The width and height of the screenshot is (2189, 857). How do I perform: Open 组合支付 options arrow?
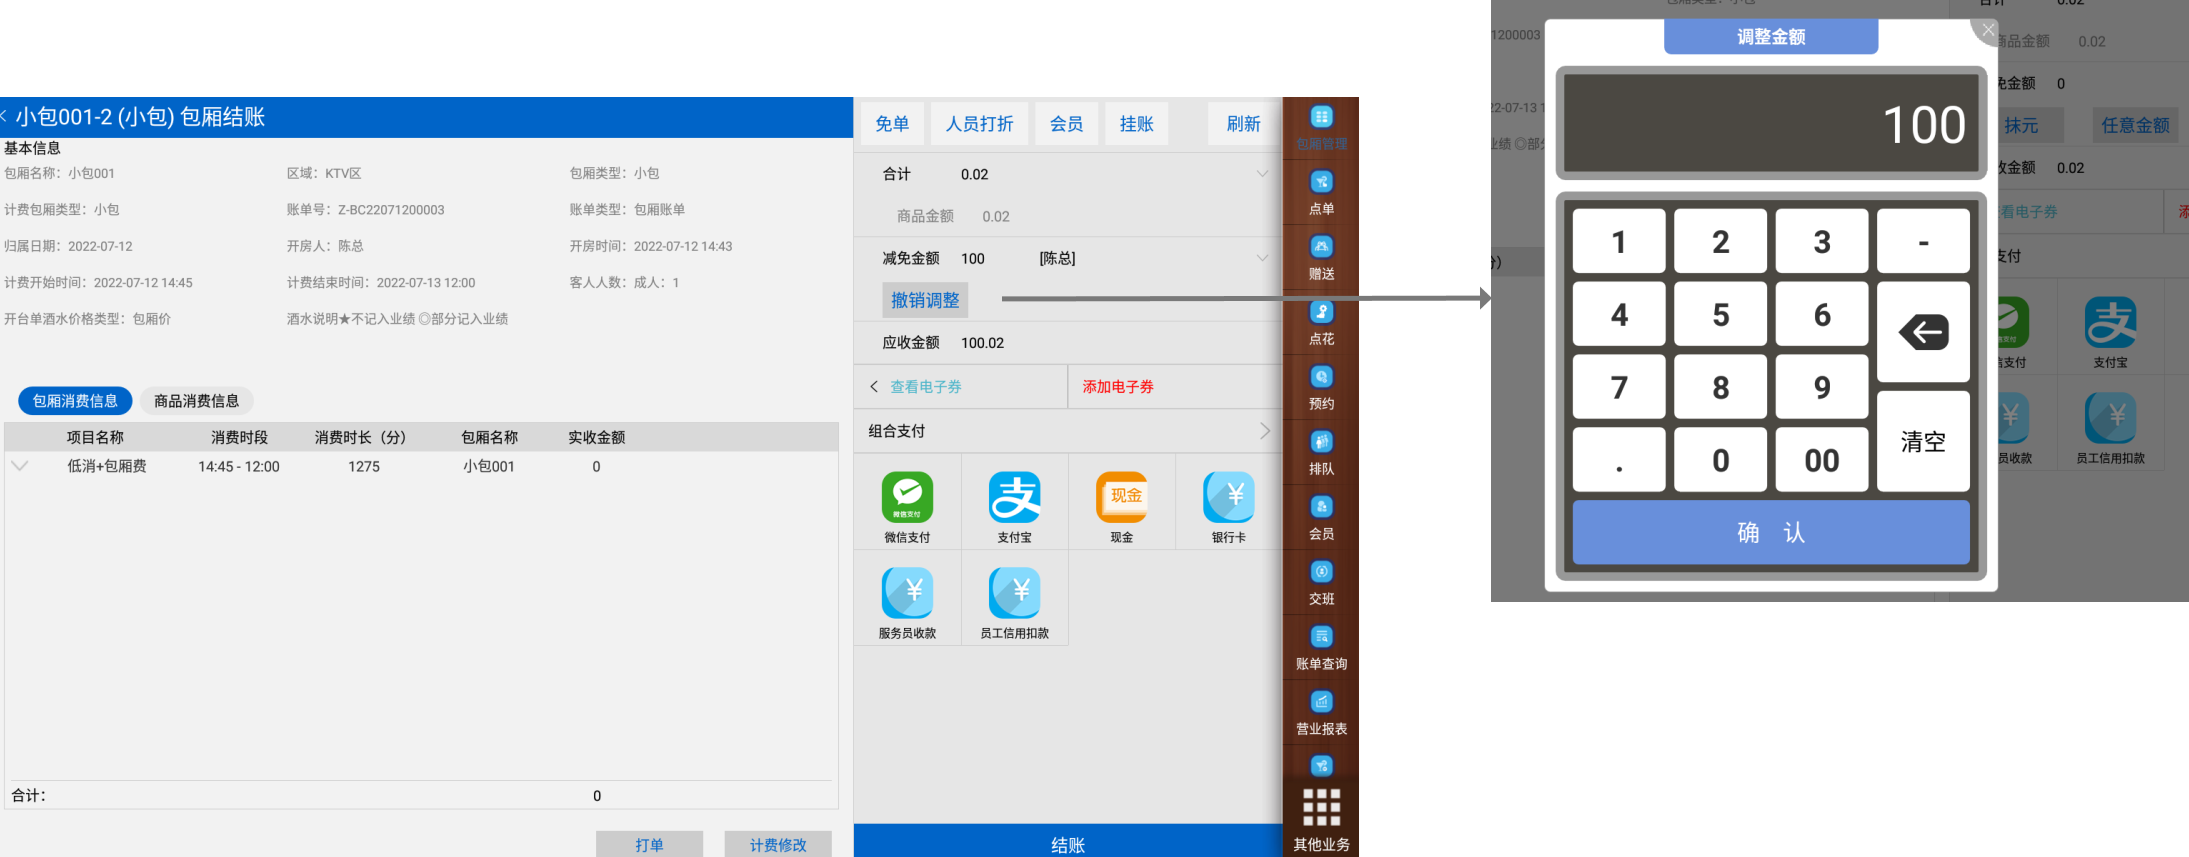(1264, 431)
